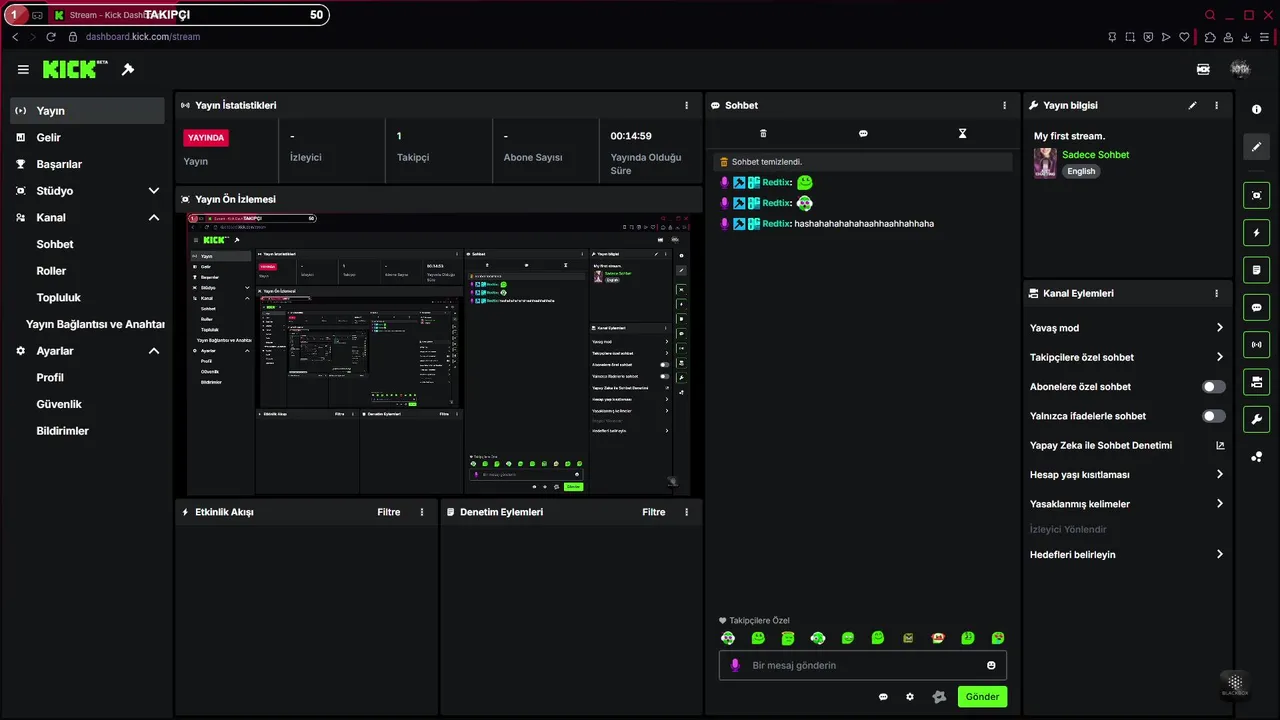Click Filtre in Denetim Eylemleri panel
Viewport: 1280px width, 720px height.
coord(654,512)
